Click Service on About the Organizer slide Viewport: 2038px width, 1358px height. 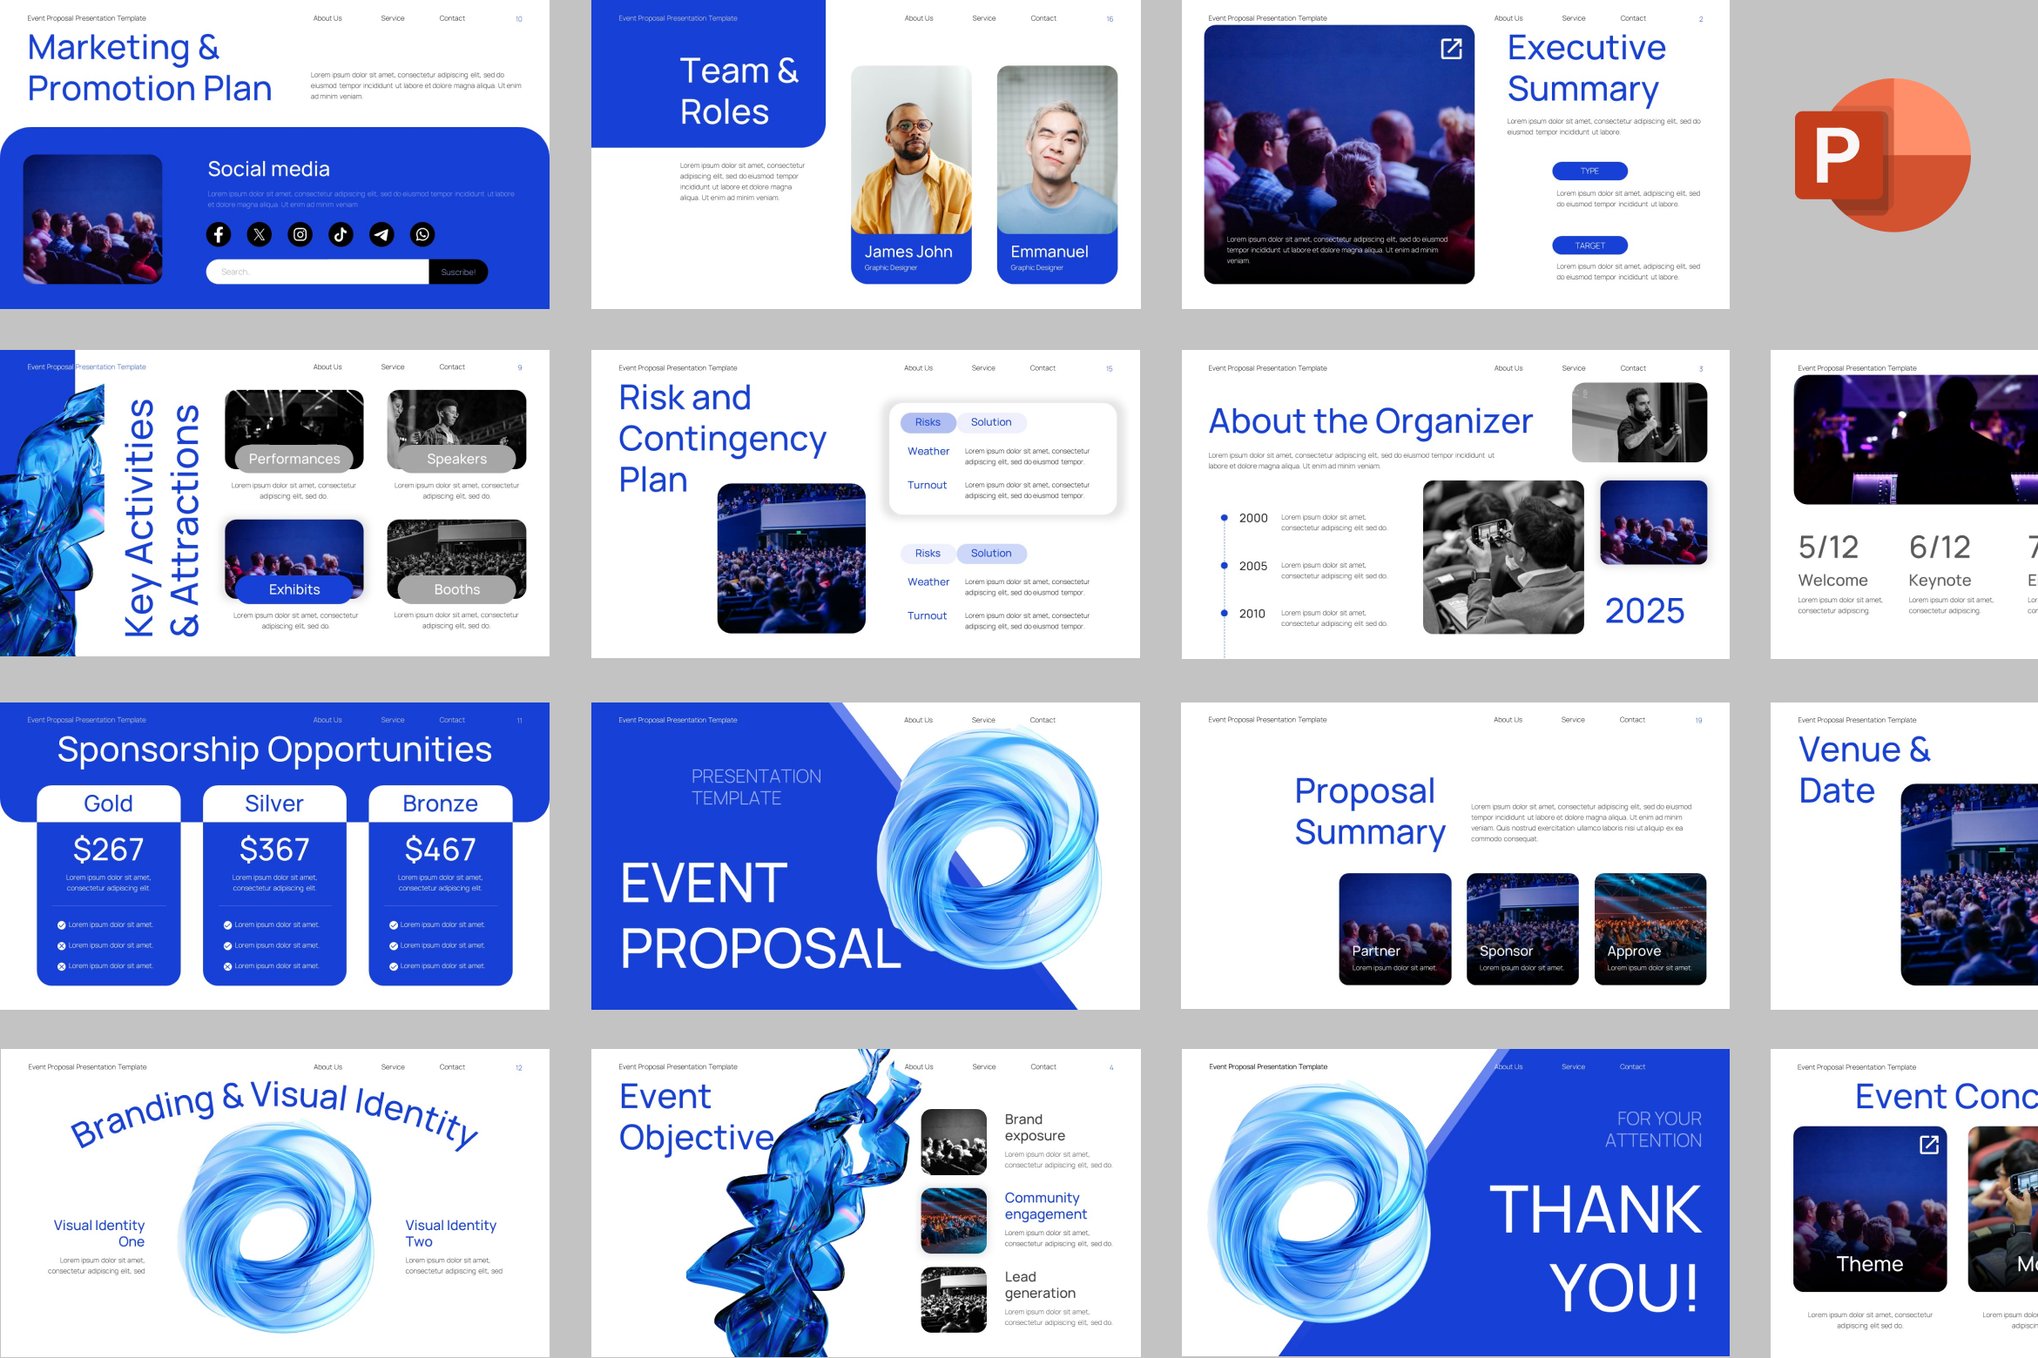[1573, 368]
